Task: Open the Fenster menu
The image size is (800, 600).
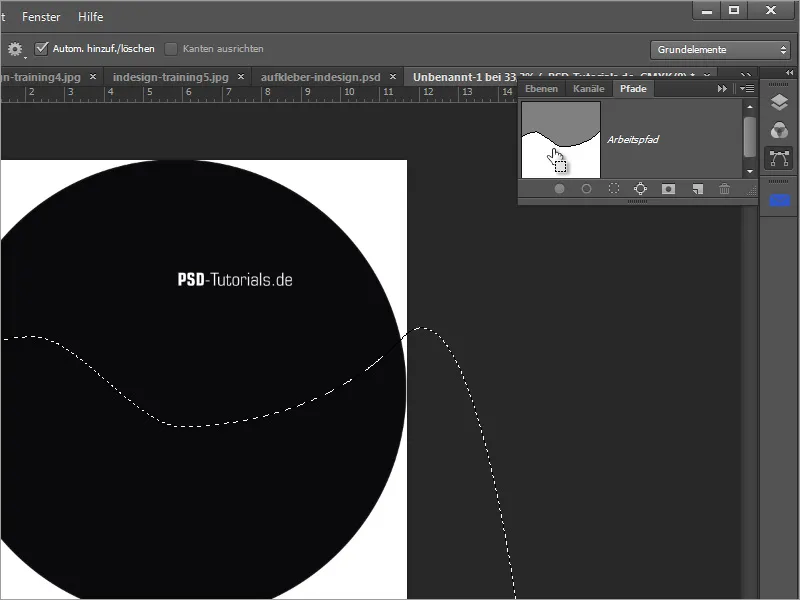Action: click(41, 17)
